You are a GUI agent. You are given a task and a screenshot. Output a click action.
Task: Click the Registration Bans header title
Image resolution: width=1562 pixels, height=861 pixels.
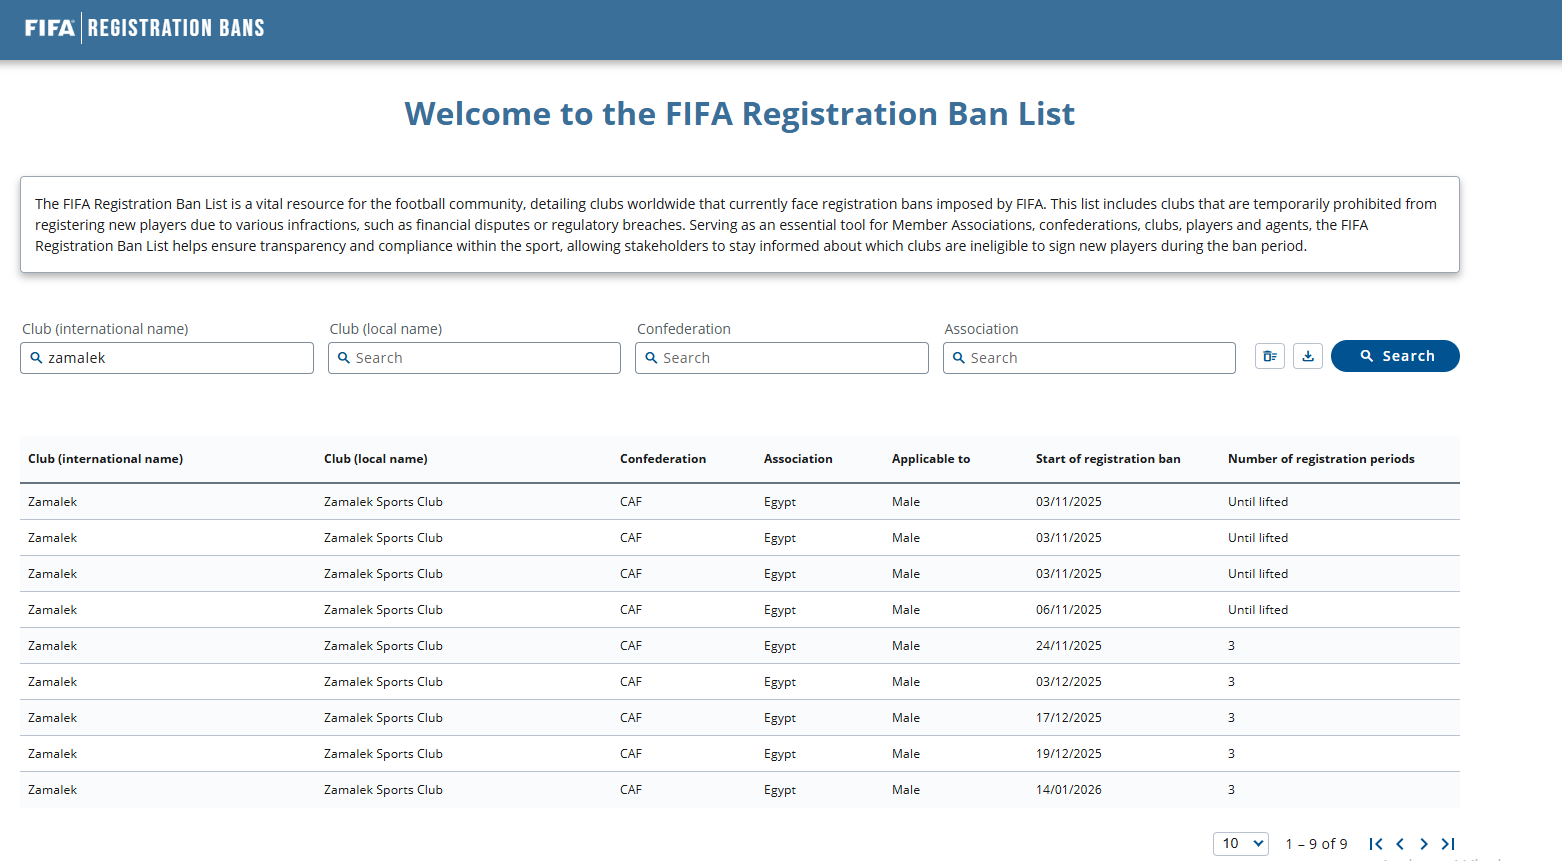pyautogui.click(x=176, y=28)
